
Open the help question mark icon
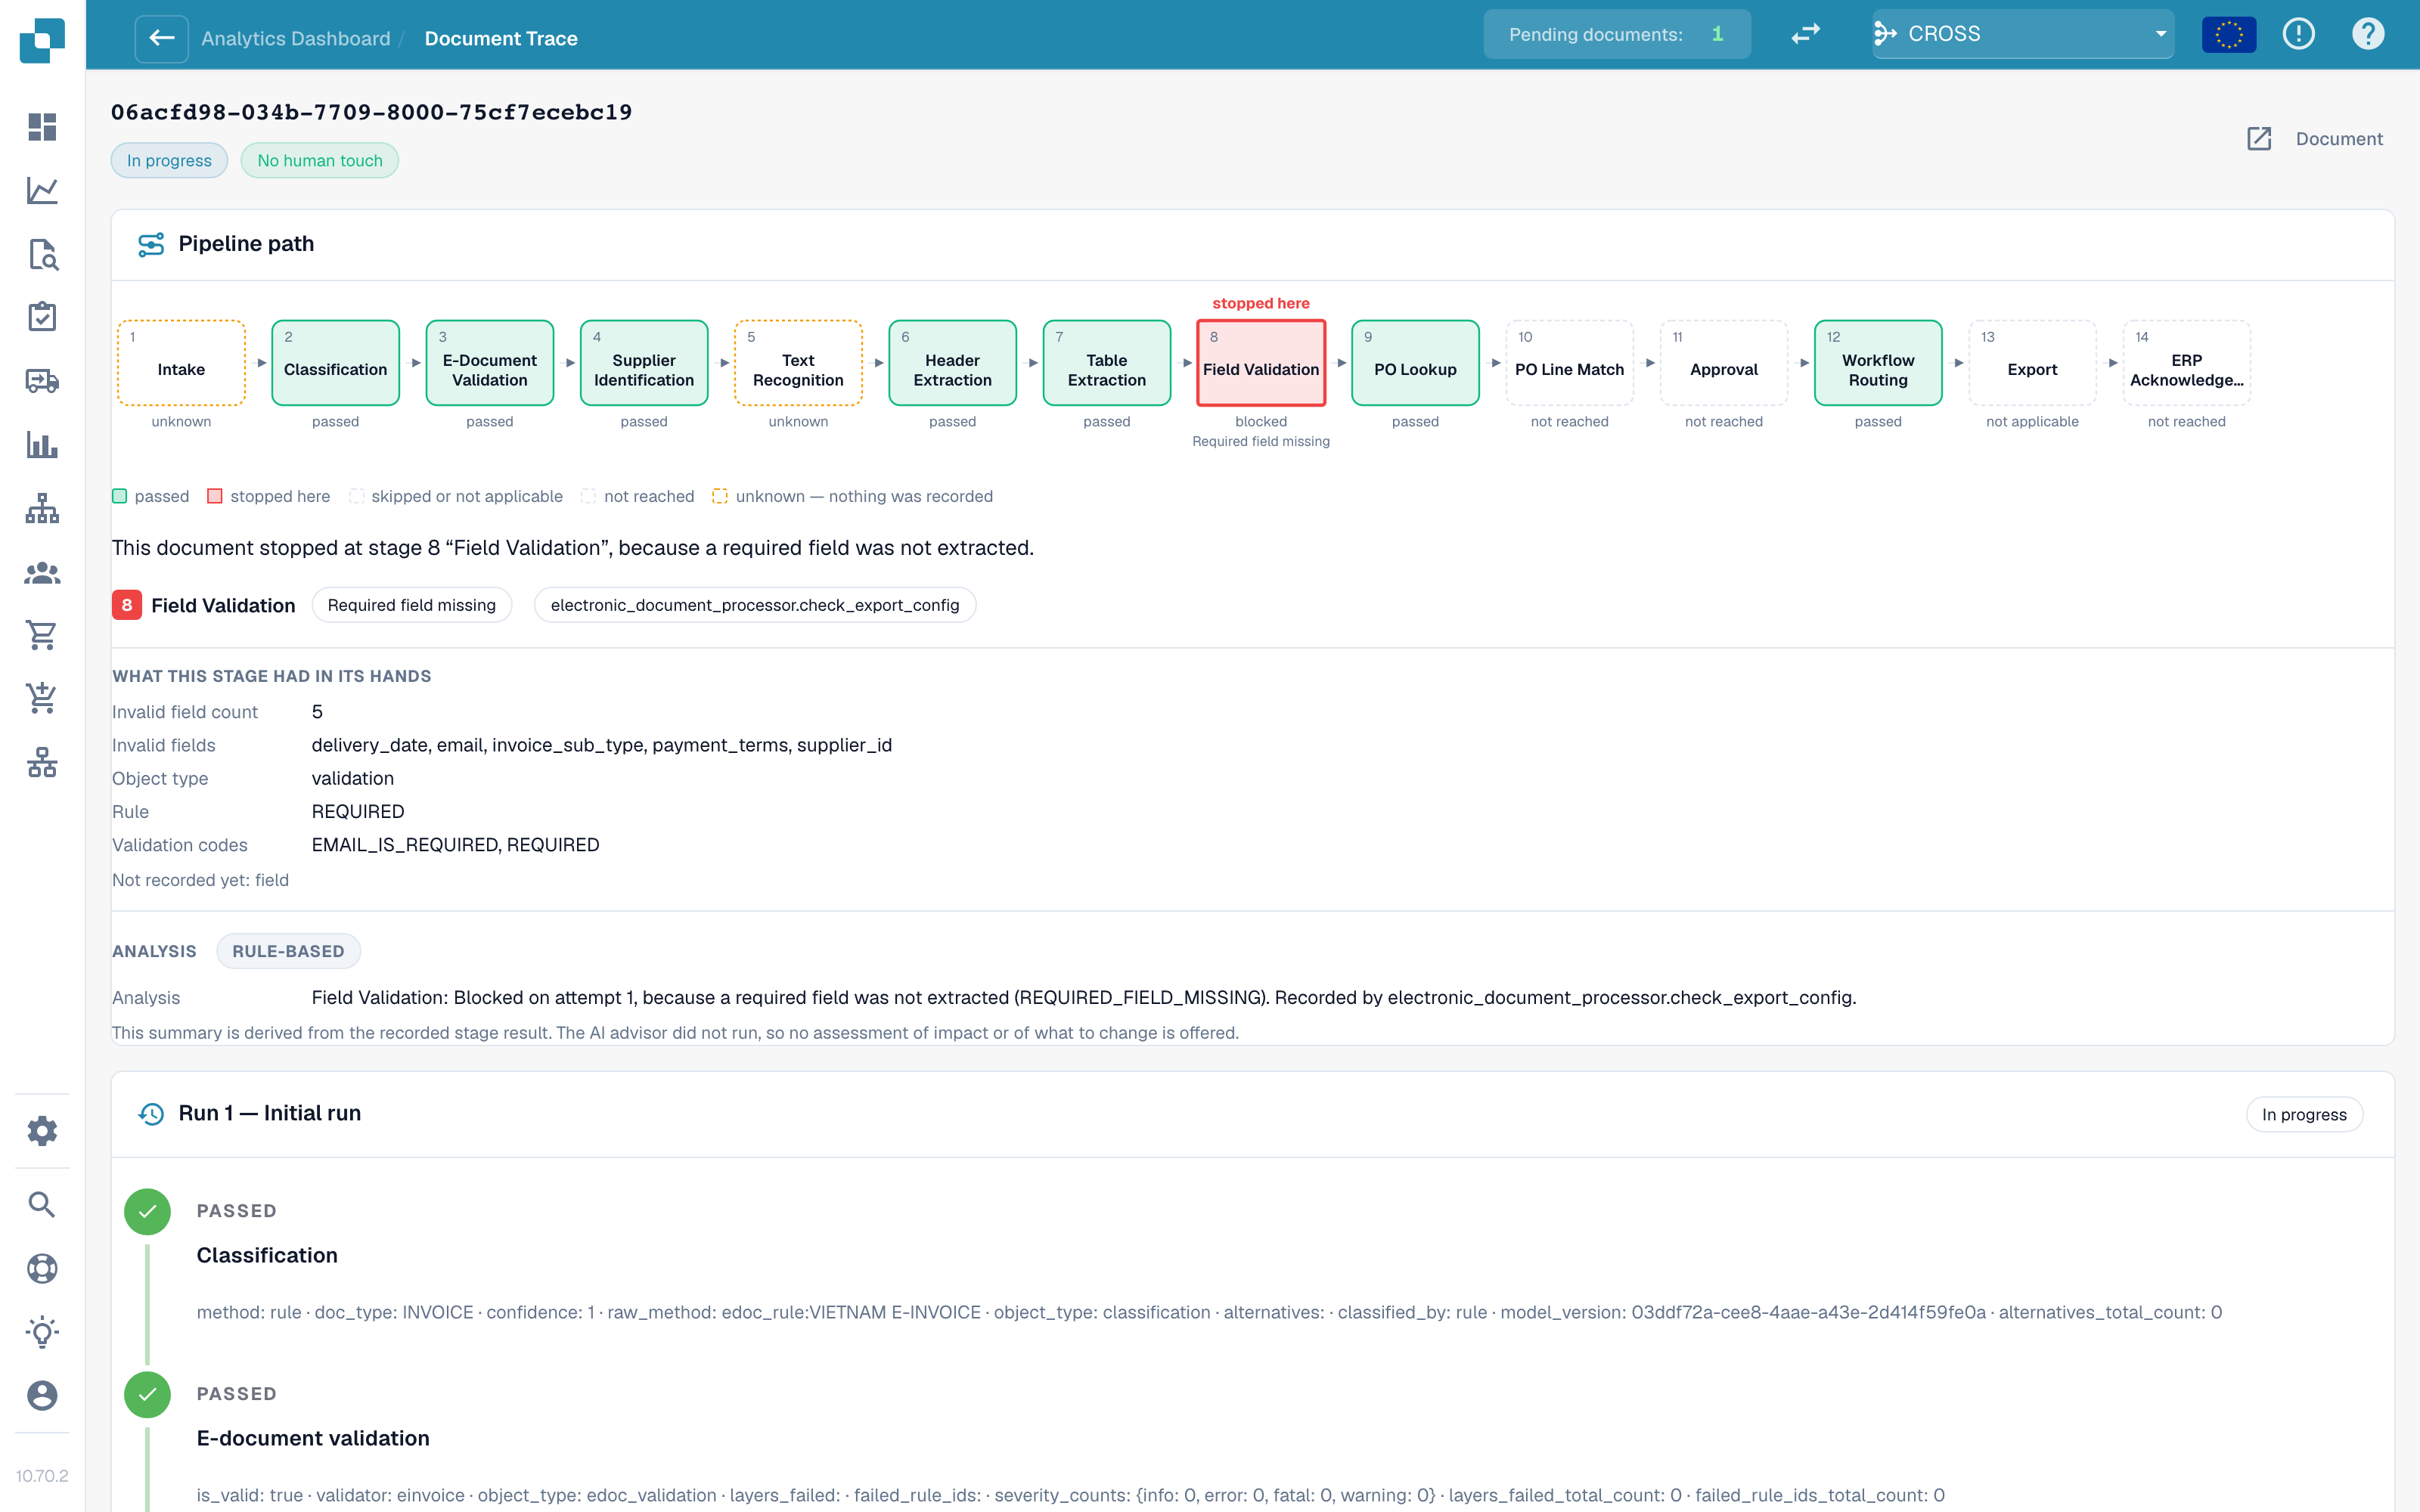coord(2367,34)
